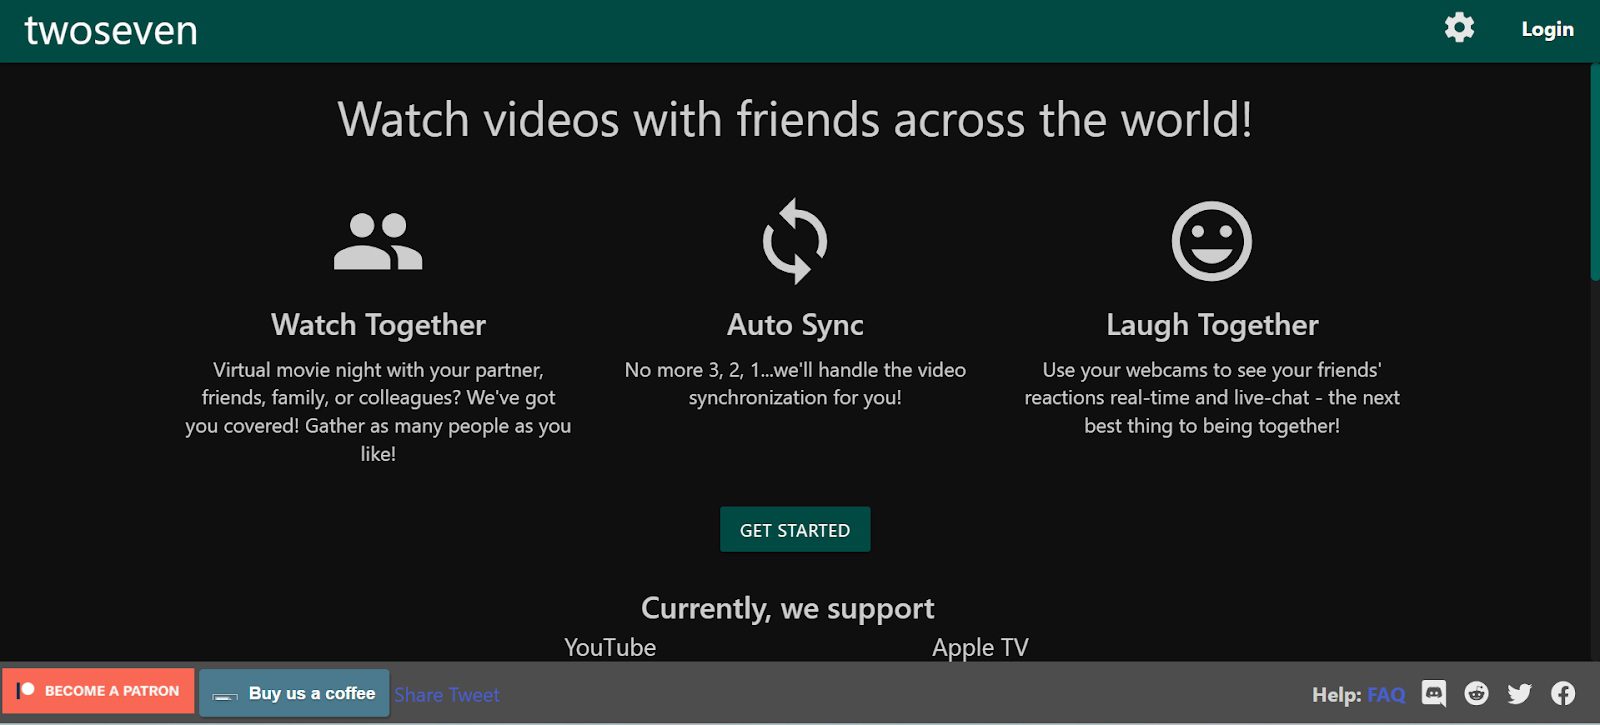1600x725 pixels.
Task: Click the Become a Patron button
Action: pyautogui.click(x=98, y=691)
